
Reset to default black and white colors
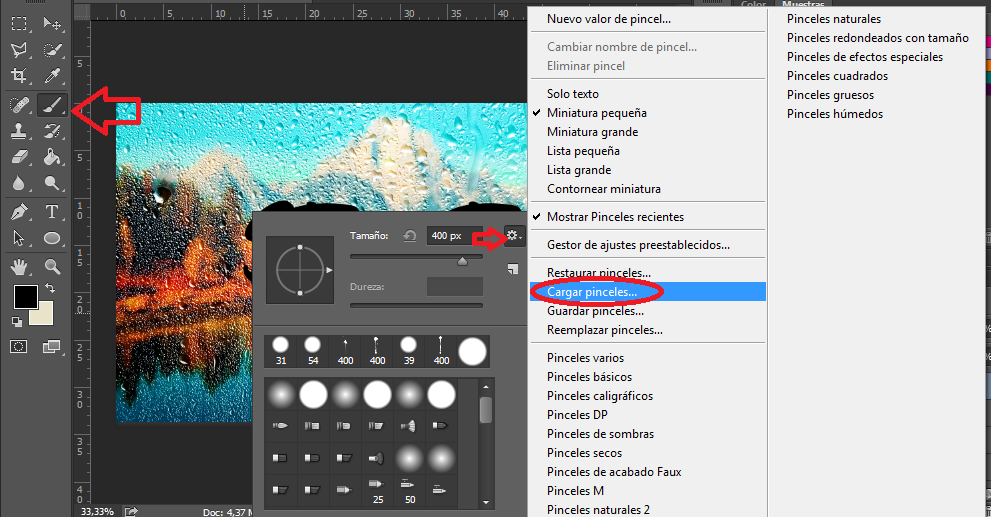(x=17, y=322)
